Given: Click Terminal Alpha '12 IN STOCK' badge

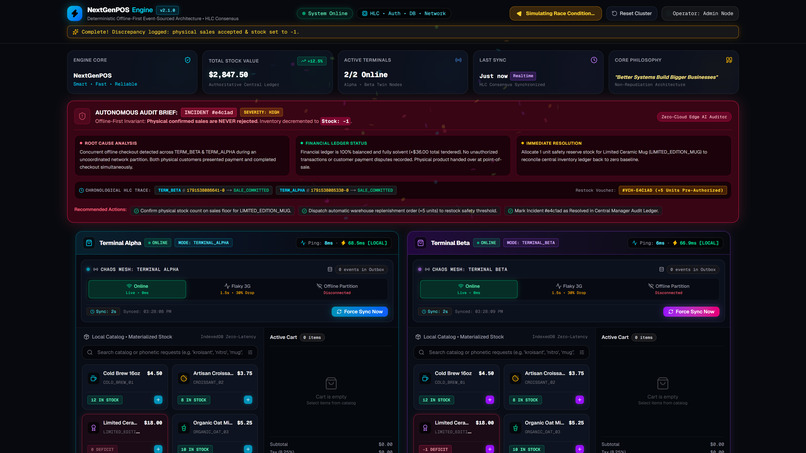Looking at the screenshot, I should (x=104, y=400).
